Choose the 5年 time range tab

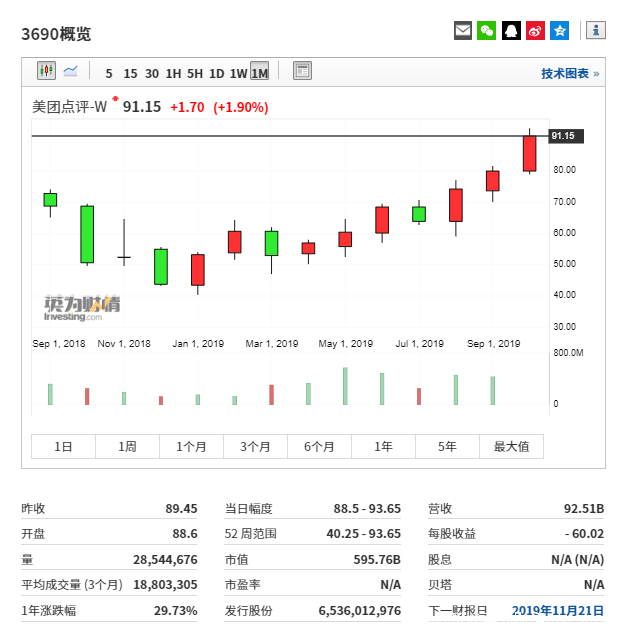coord(447,446)
